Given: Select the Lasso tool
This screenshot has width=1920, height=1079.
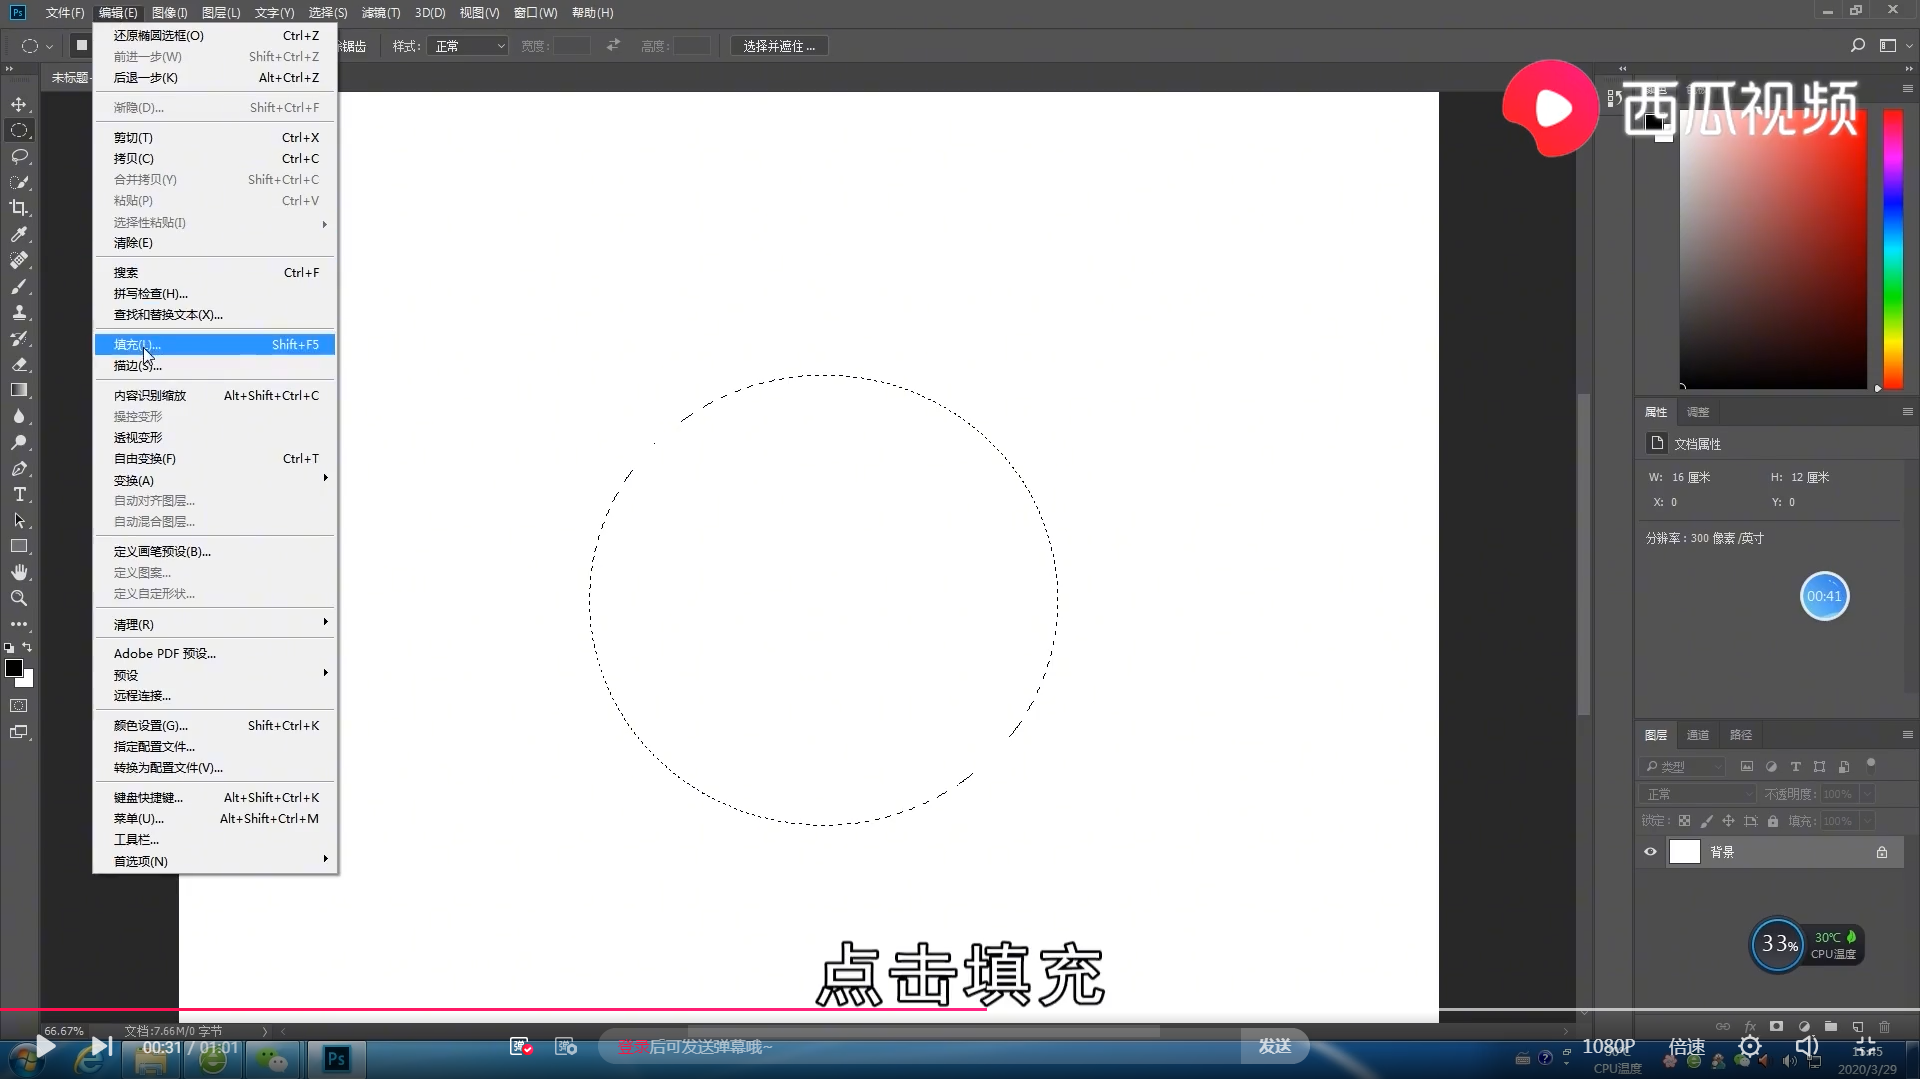Looking at the screenshot, I should tap(19, 156).
